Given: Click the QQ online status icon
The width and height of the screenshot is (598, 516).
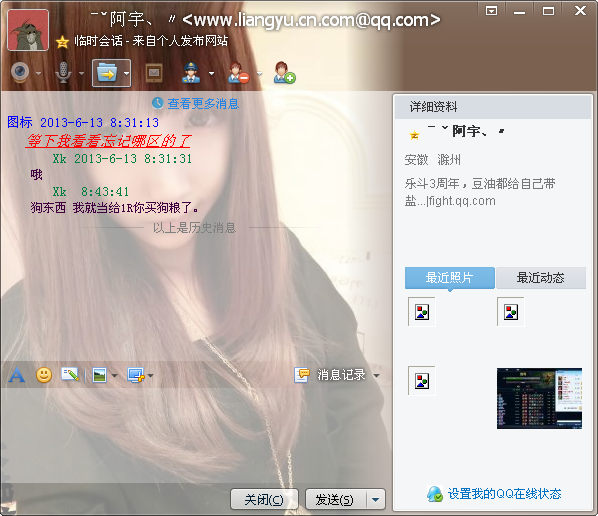Looking at the screenshot, I should (x=435, y=494).
